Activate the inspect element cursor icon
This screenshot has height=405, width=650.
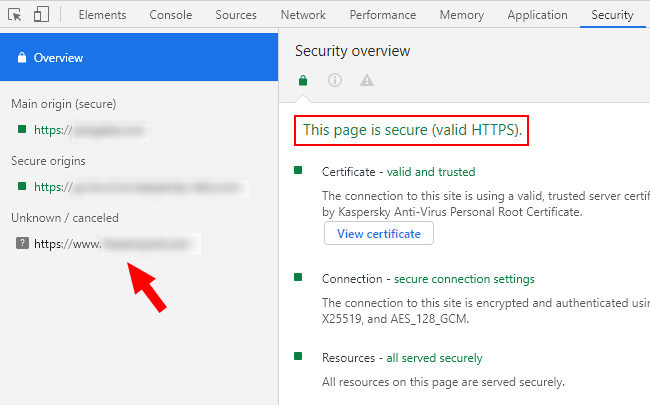coord(15,15)
